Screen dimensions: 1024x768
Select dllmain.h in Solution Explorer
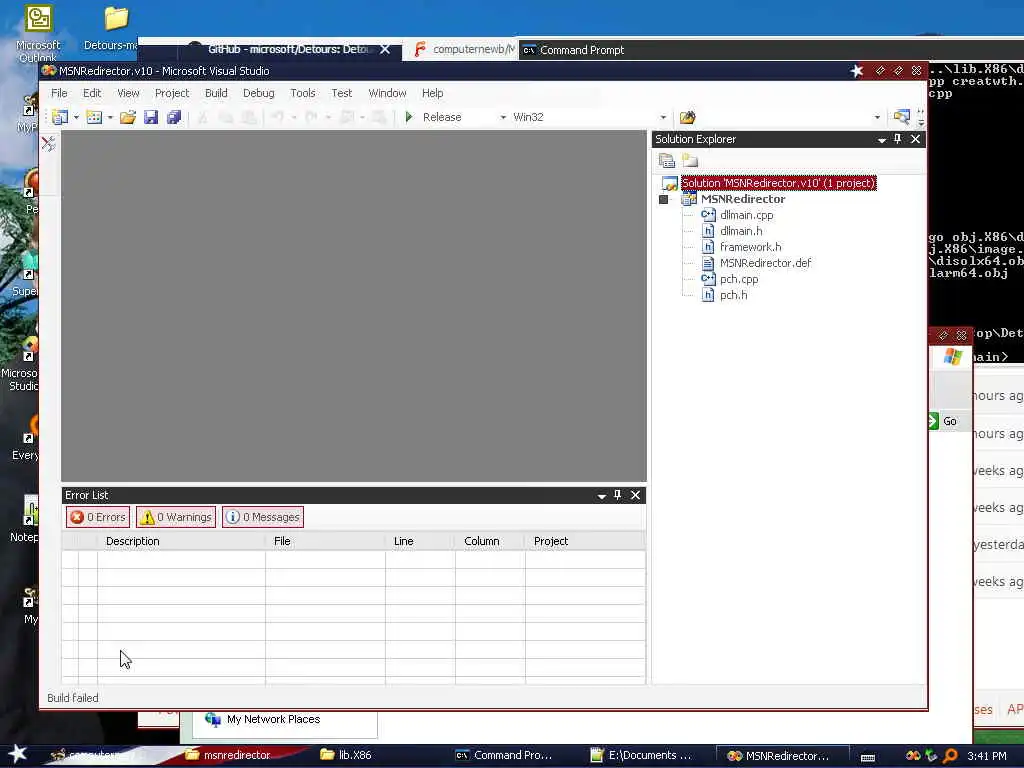(x=741, y=231)
